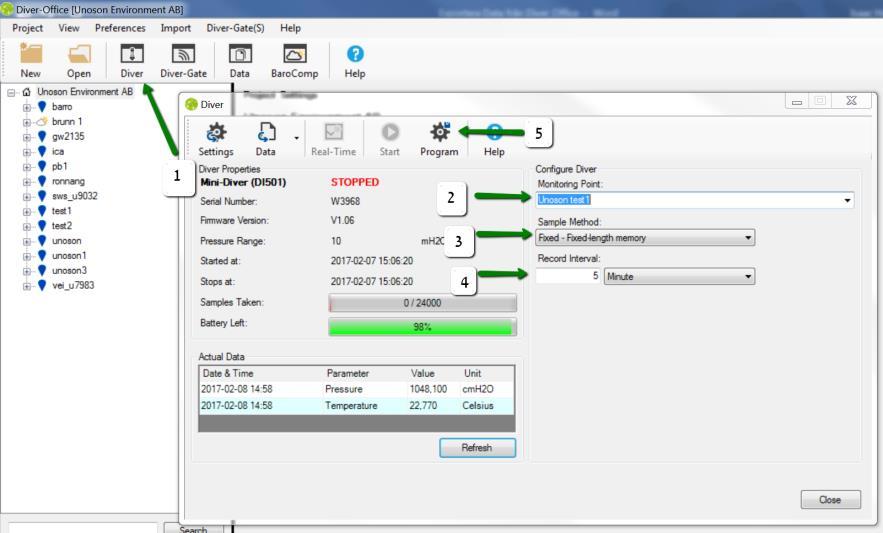The height and width of the screenshot is (533, 883).
Task: Open the Preferences menu
Action: pos(120,28)
